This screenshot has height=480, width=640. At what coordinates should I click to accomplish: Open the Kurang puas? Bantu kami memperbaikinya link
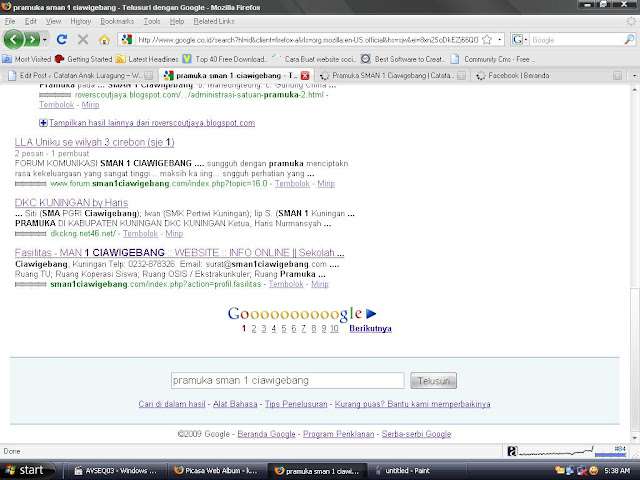coord(413,404)
